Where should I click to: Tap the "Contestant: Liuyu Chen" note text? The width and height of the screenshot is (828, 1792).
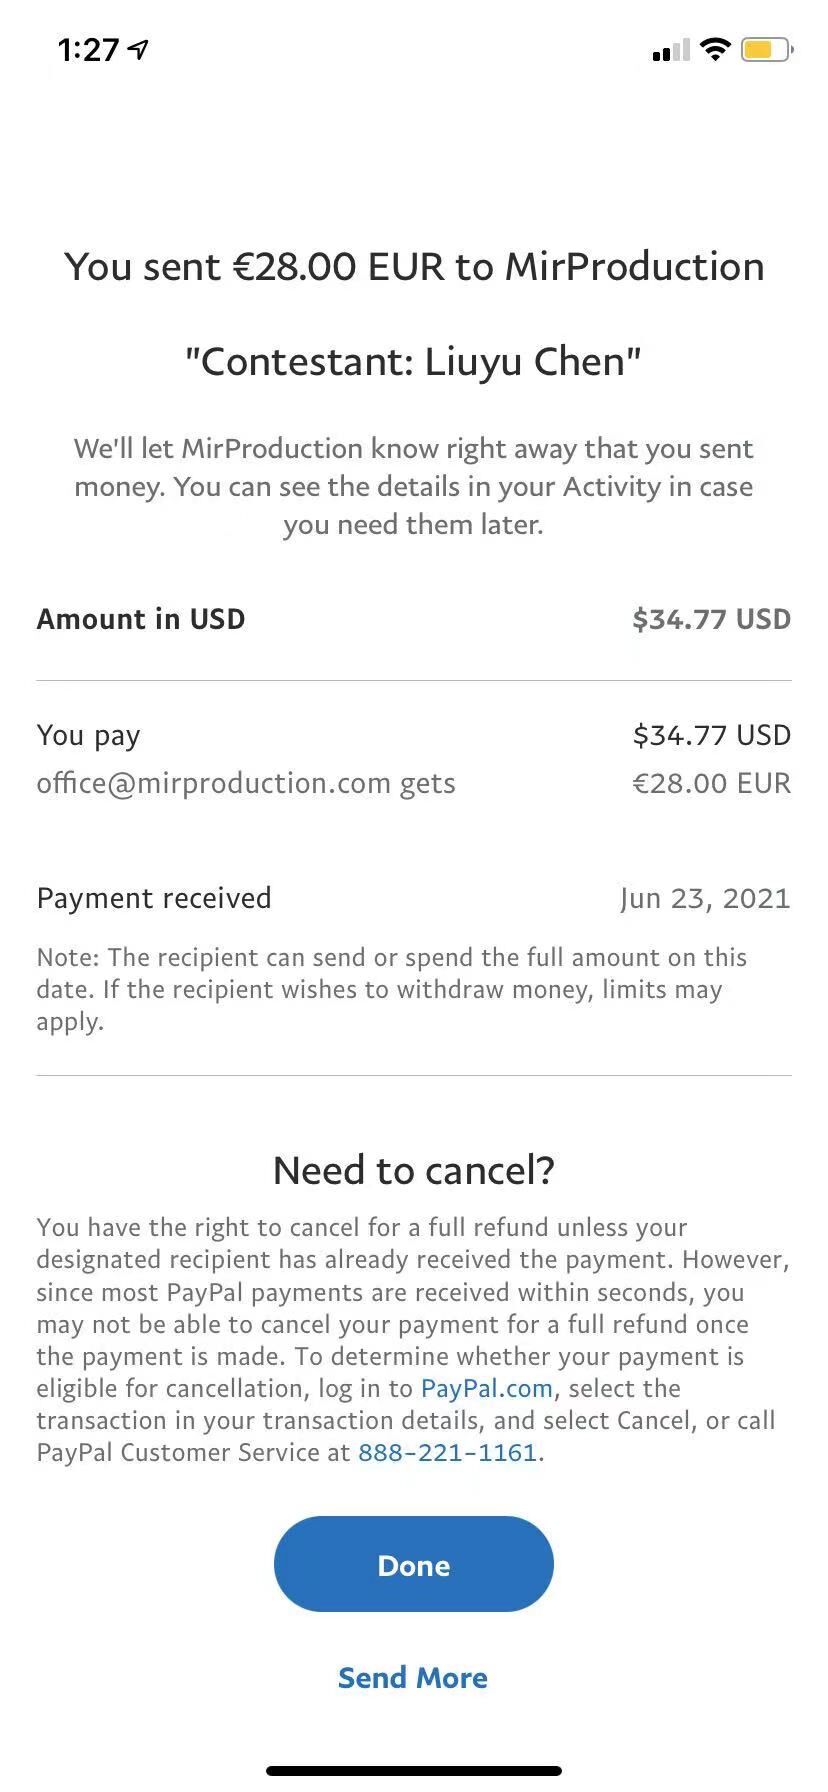(x=413, y=362)
